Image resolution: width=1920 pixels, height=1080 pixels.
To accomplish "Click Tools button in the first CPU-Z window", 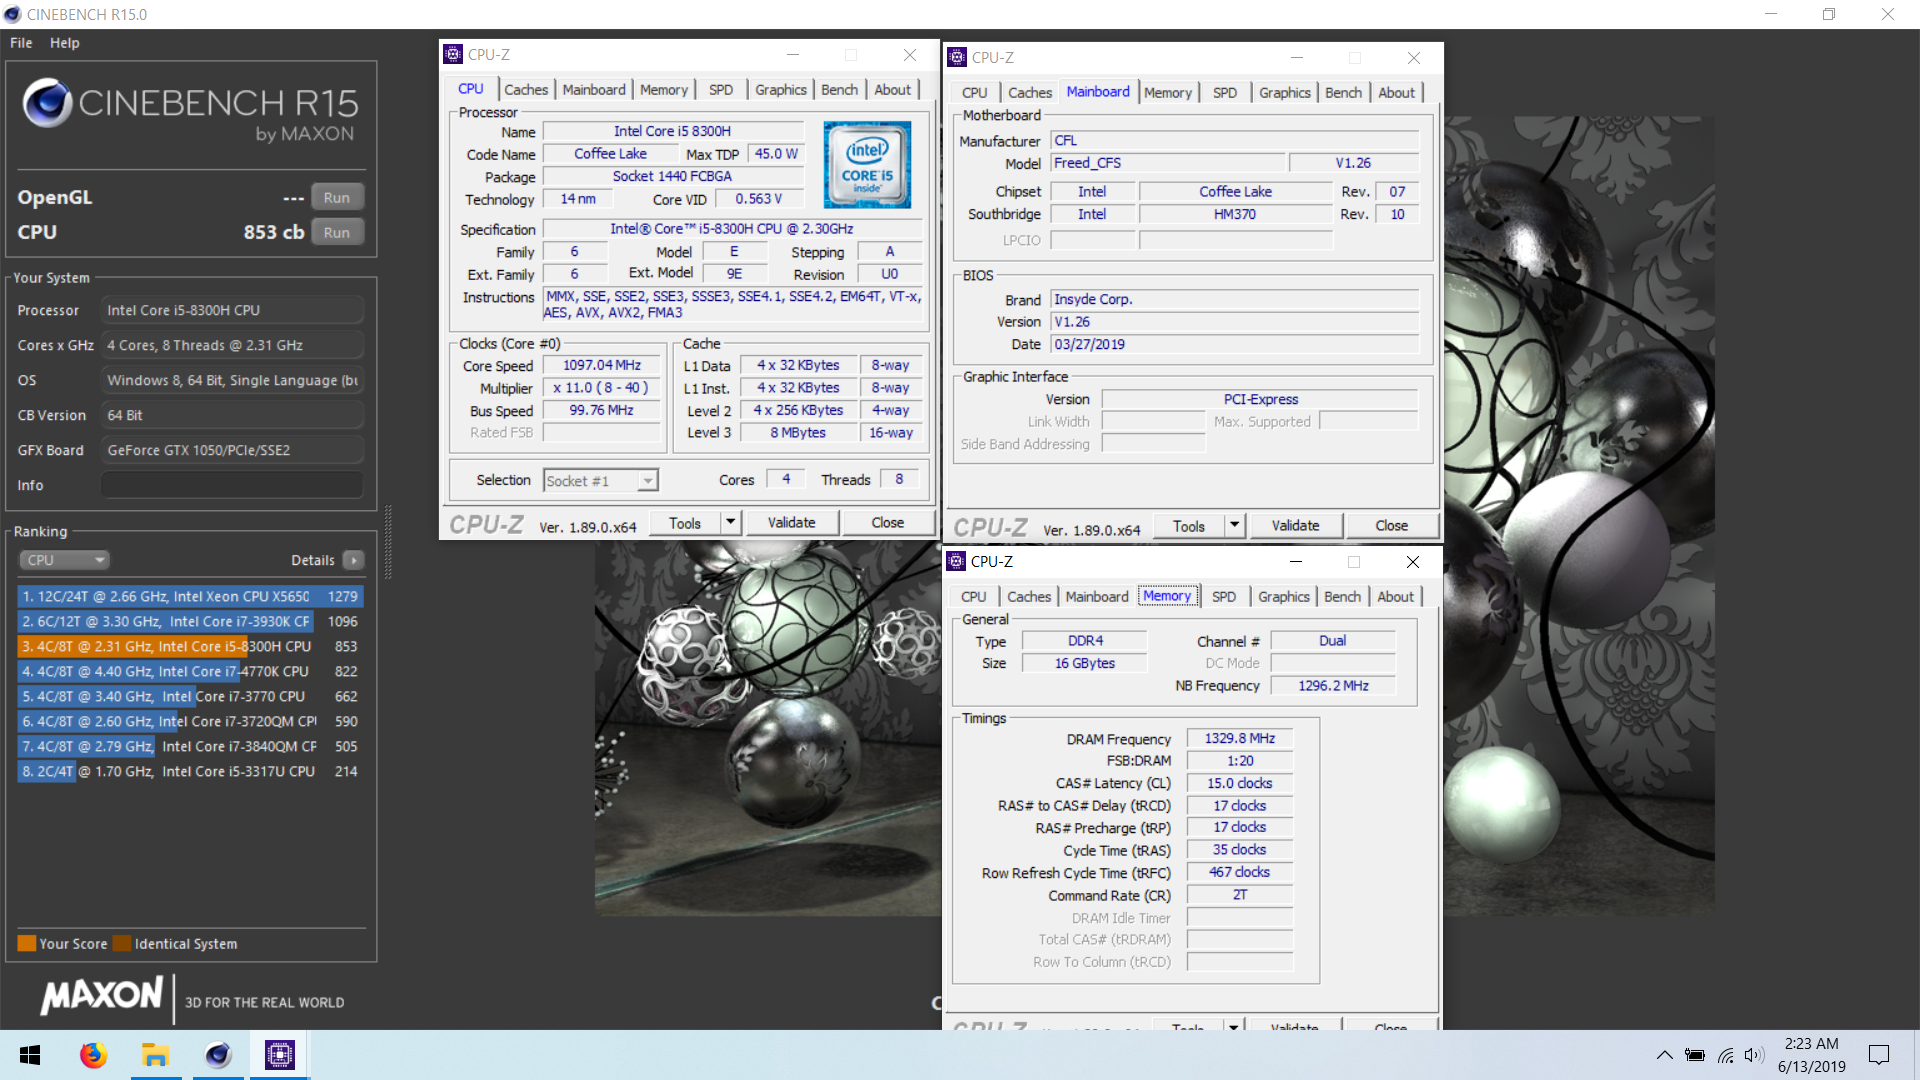I will tap(685, 522).
